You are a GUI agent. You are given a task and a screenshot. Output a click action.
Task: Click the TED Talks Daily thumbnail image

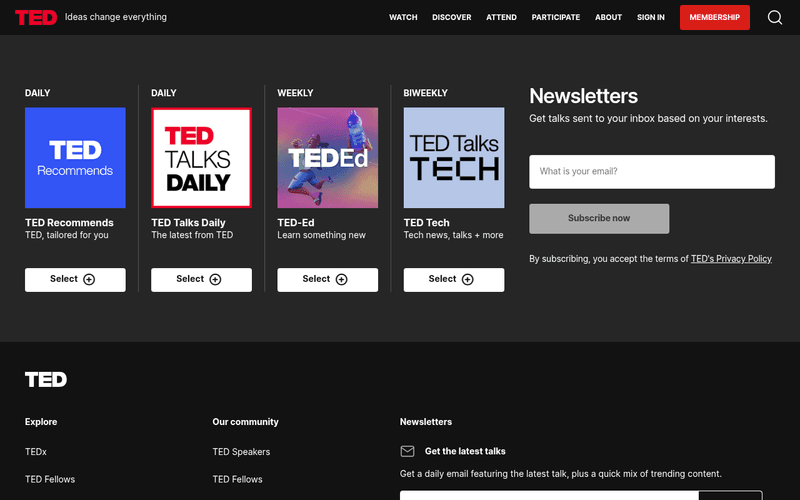201,158
